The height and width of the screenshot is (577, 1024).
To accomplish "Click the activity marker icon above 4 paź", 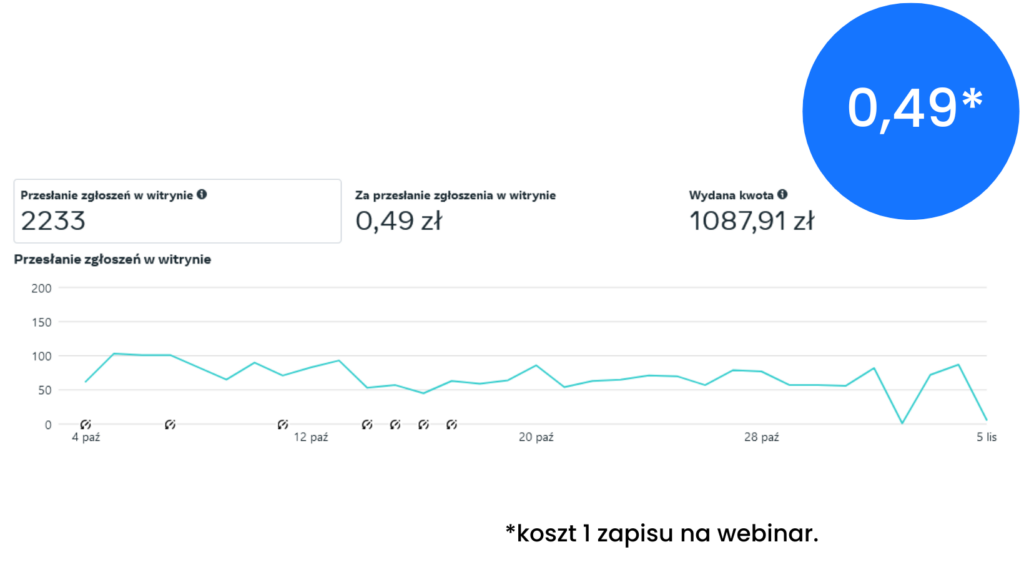I will (x=86, y=425).
